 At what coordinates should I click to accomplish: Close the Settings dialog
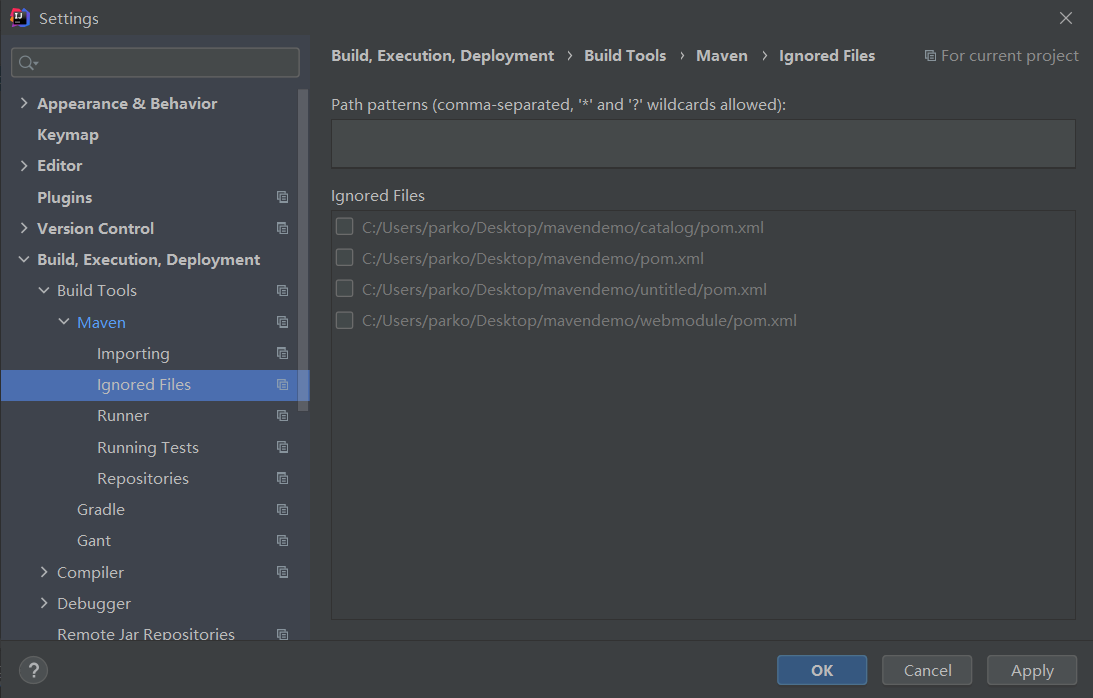pyautogui.click(x=1066, y=18)
